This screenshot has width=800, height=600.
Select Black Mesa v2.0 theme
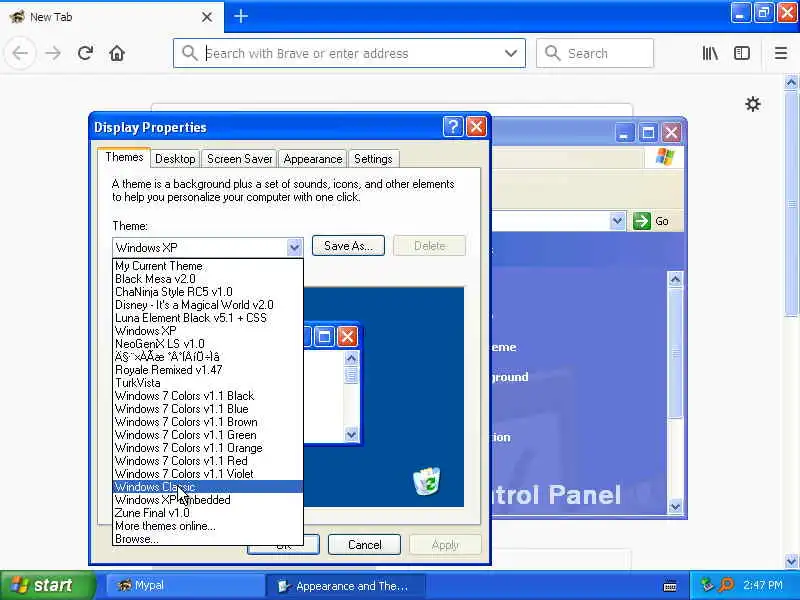[208, 279]
